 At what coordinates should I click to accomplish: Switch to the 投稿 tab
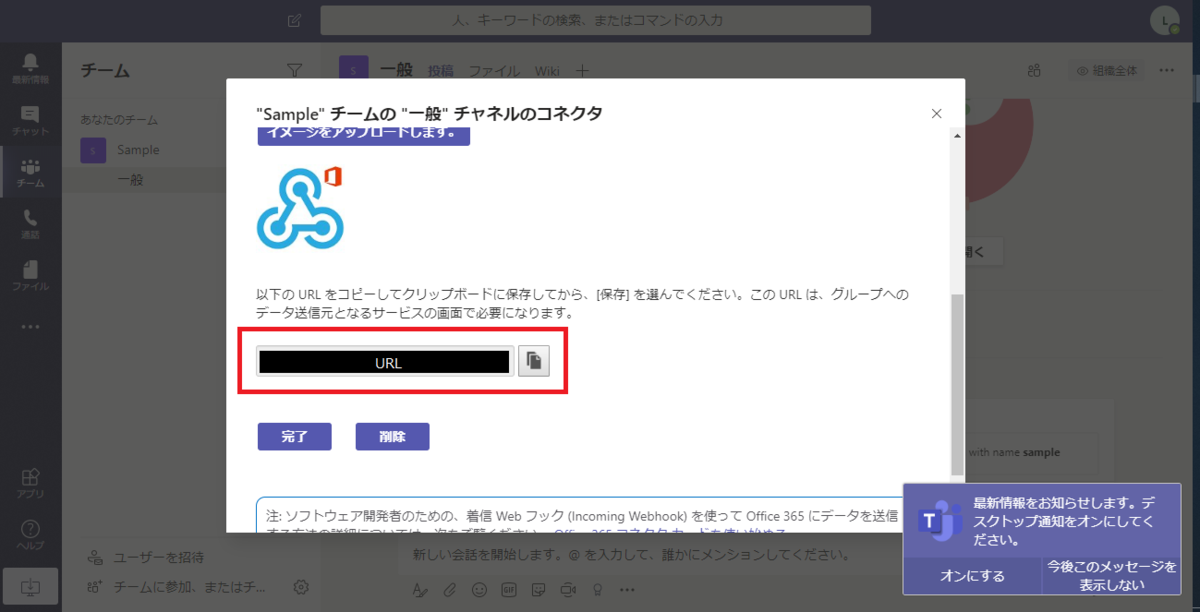pos(441,71)
